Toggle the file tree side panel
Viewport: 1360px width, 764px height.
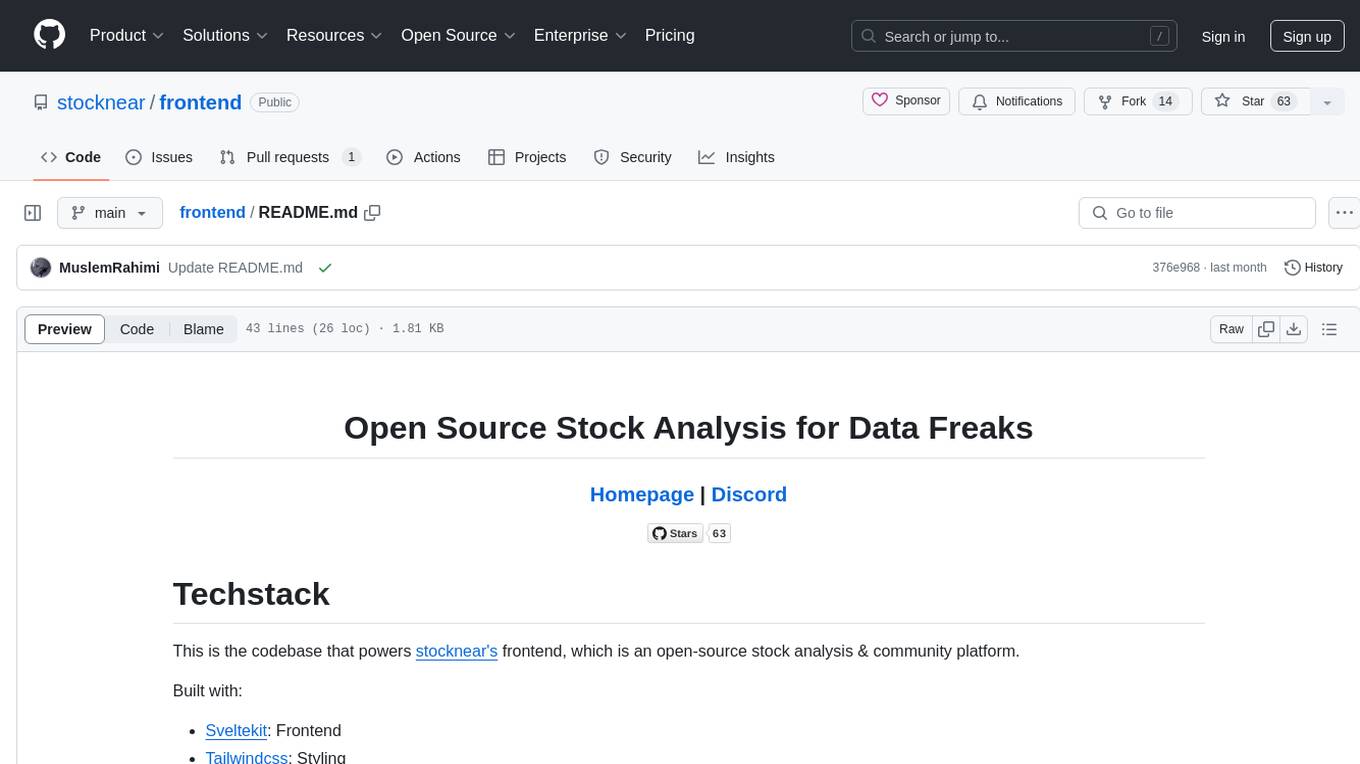tap(33, 213)
